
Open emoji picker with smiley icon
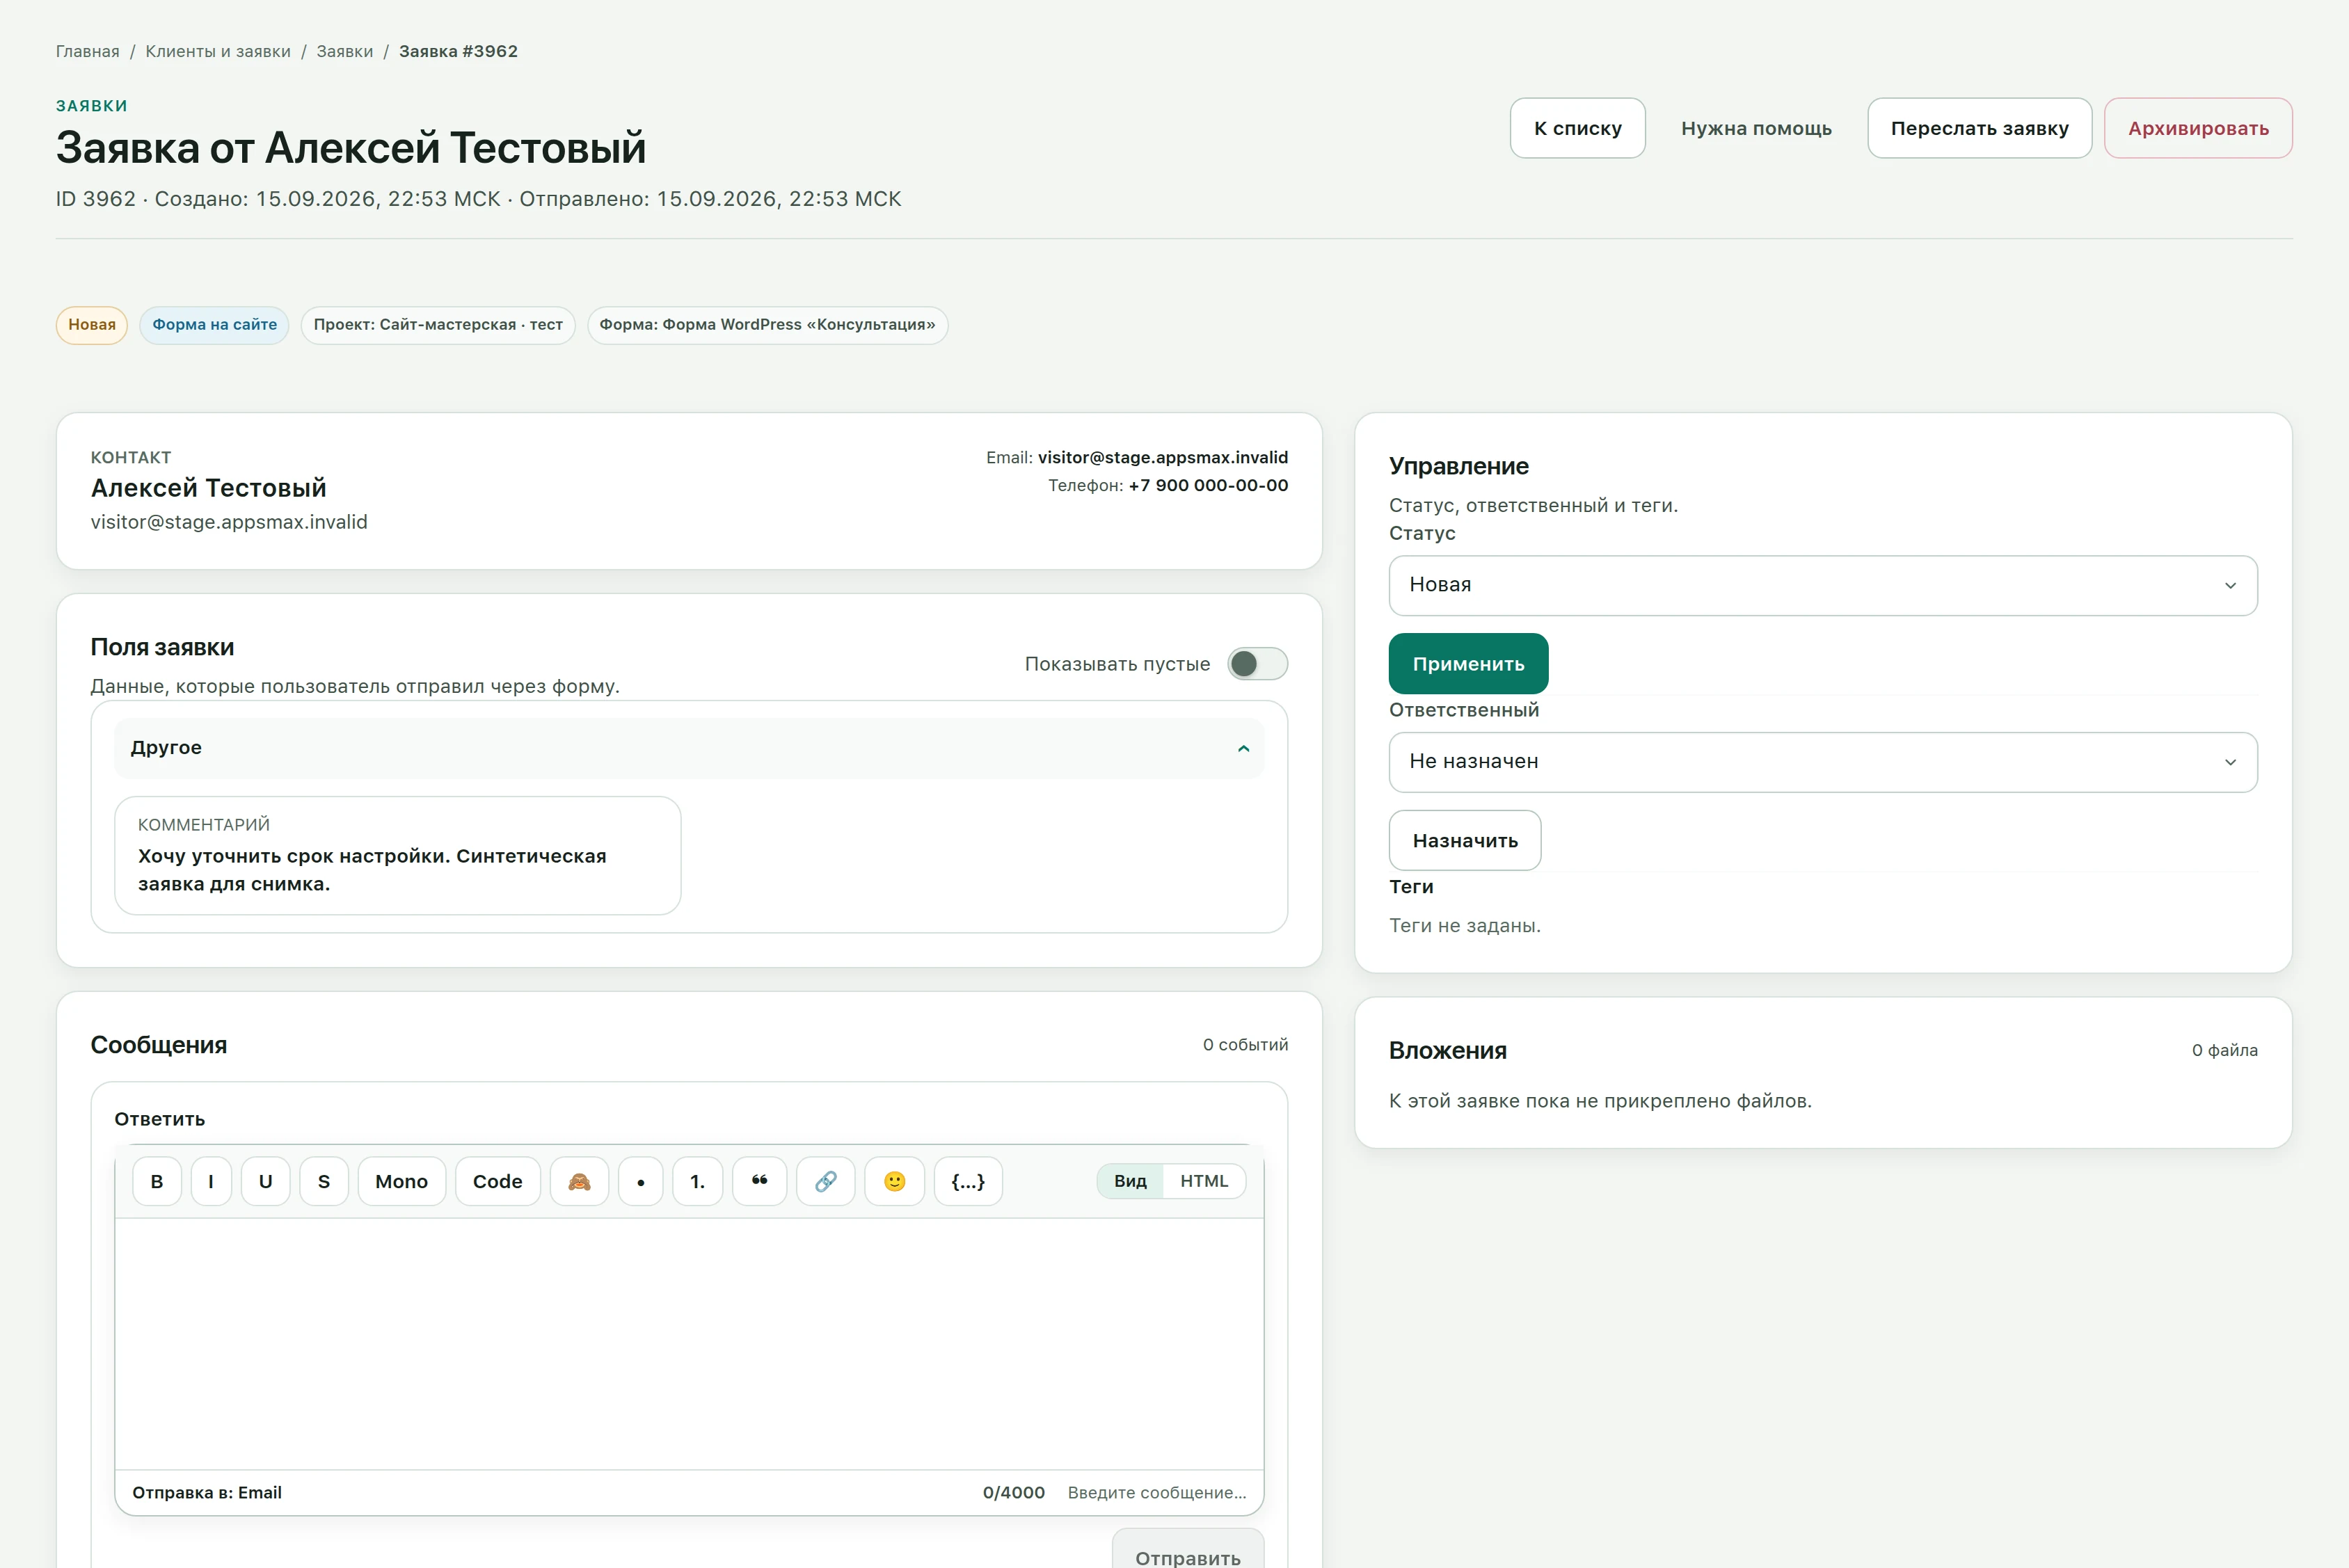point(895,1181)
